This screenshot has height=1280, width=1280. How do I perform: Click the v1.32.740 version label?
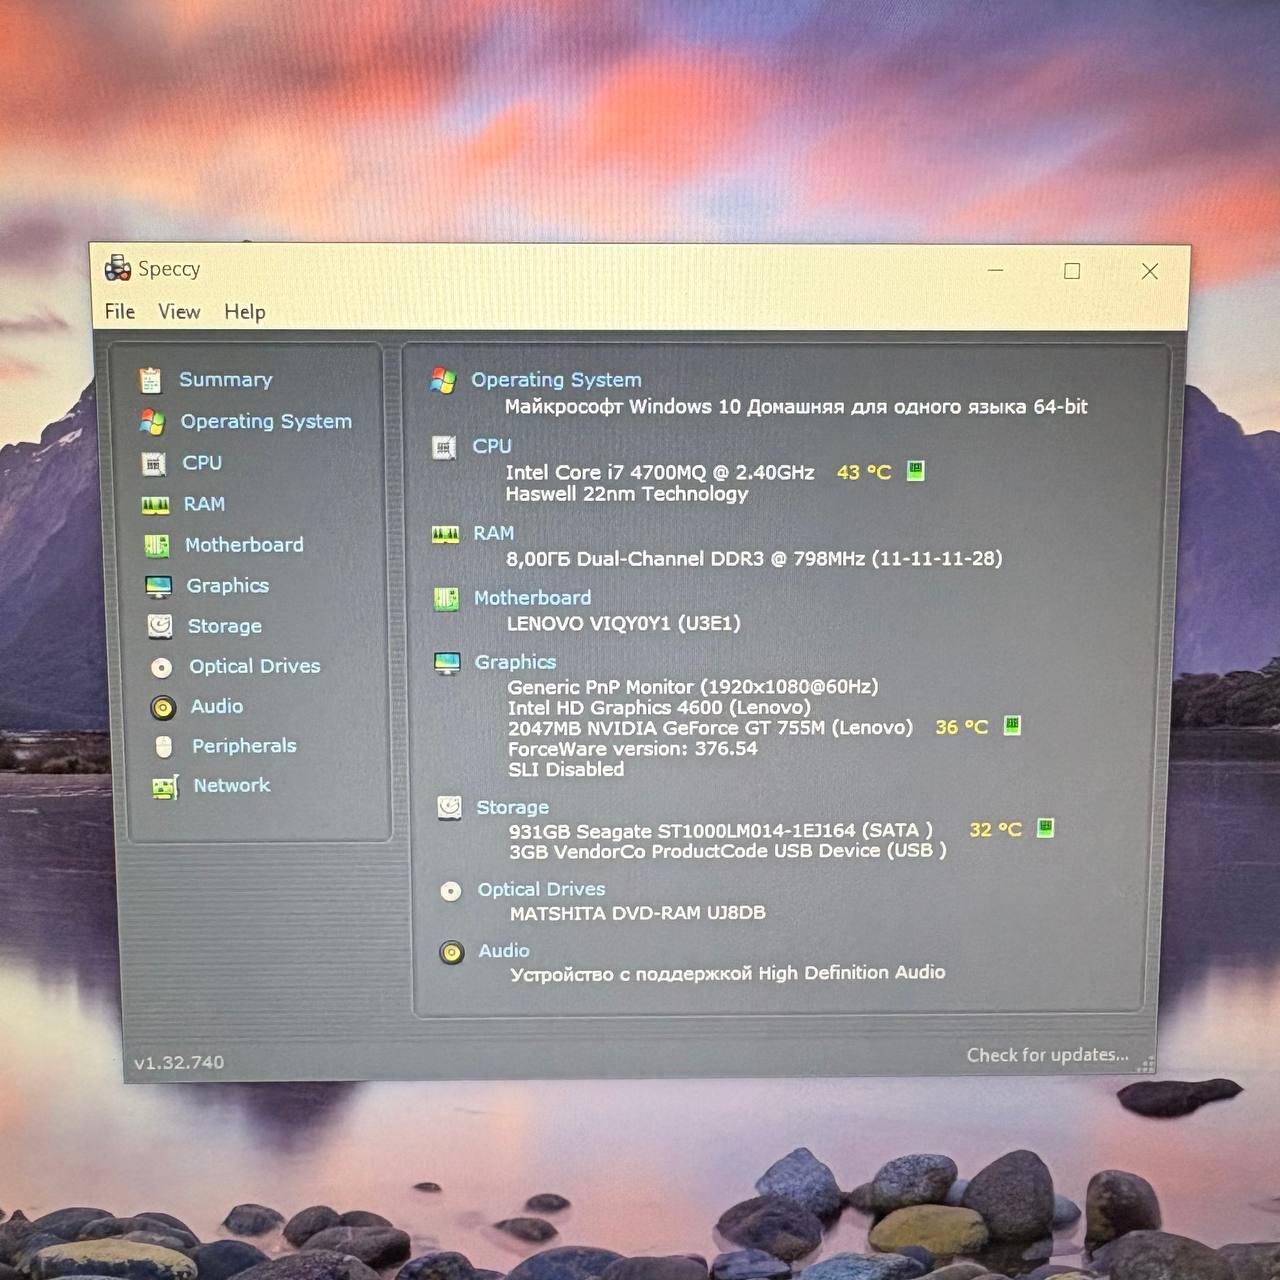[179, 1063]
